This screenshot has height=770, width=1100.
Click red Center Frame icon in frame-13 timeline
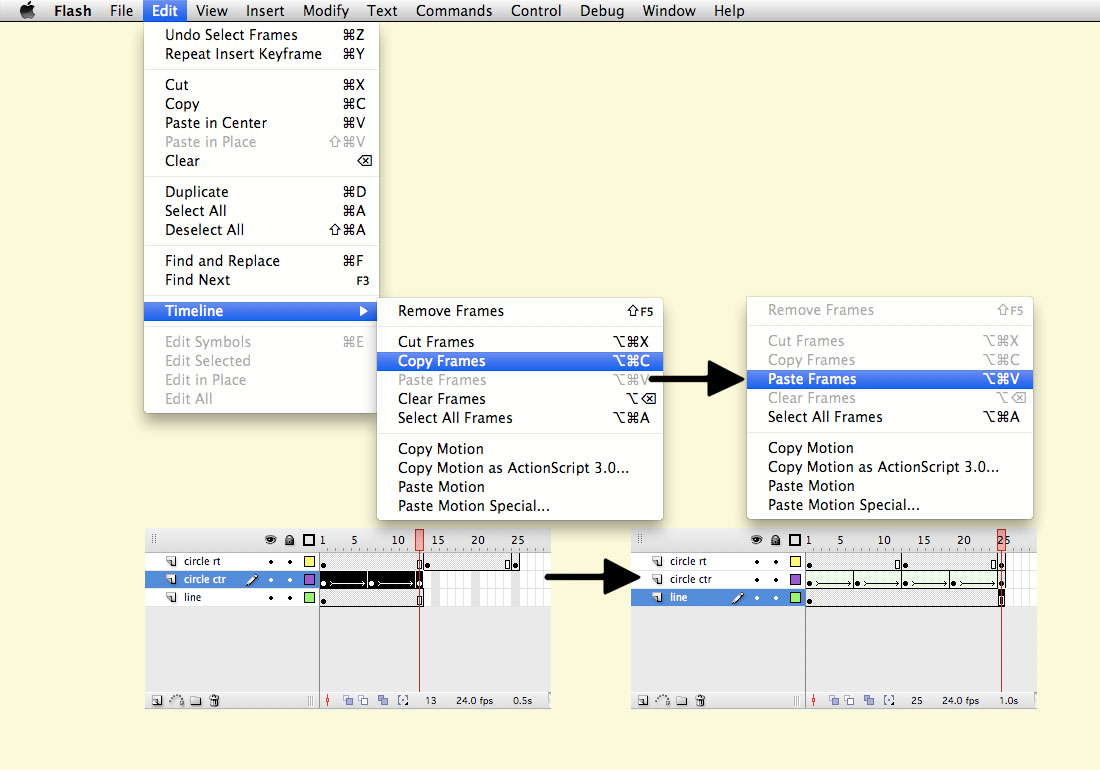click(327, 701)
